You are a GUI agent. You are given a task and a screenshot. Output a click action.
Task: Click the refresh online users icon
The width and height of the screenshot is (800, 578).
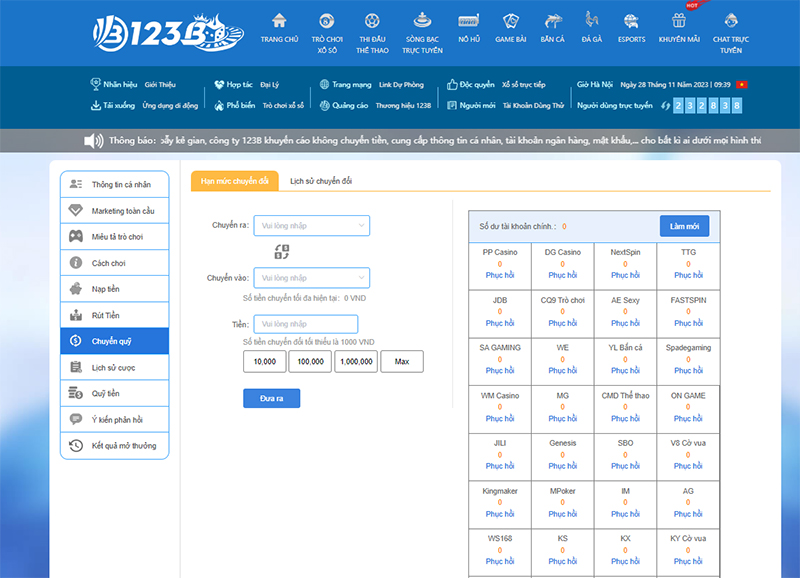[x=665, y=106]
